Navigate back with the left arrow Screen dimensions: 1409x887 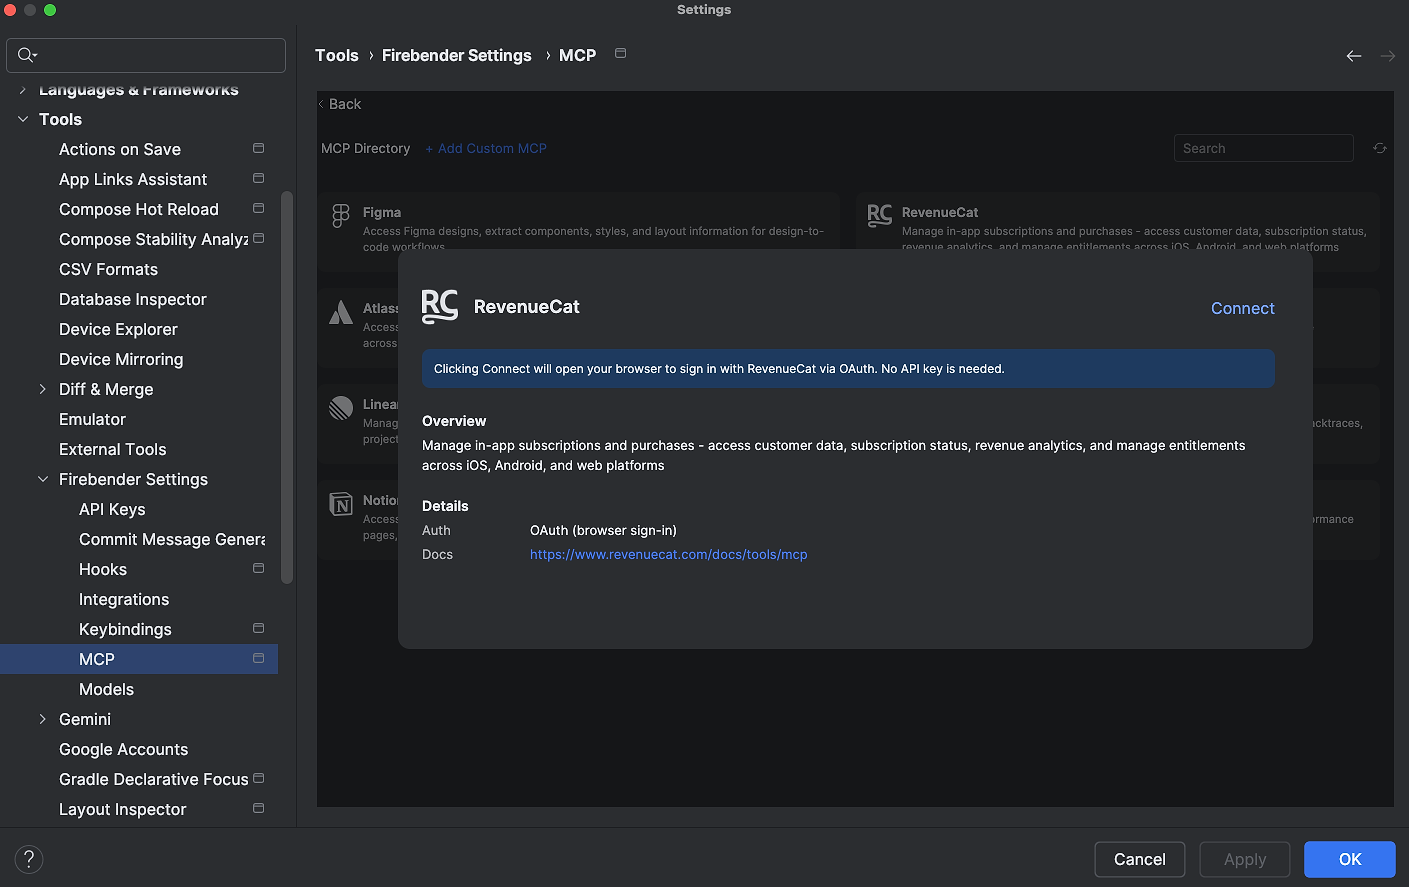coord(1354,56)
